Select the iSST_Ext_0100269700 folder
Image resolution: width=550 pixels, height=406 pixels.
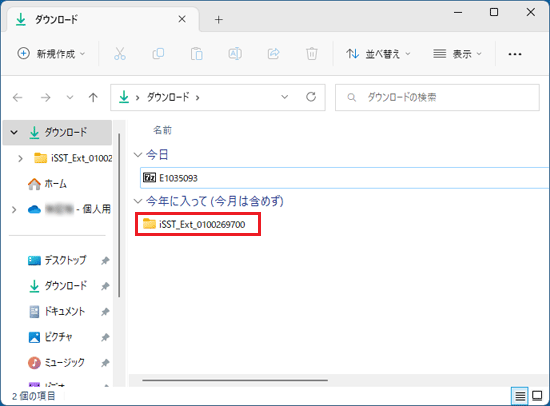(x=198, y=224)
